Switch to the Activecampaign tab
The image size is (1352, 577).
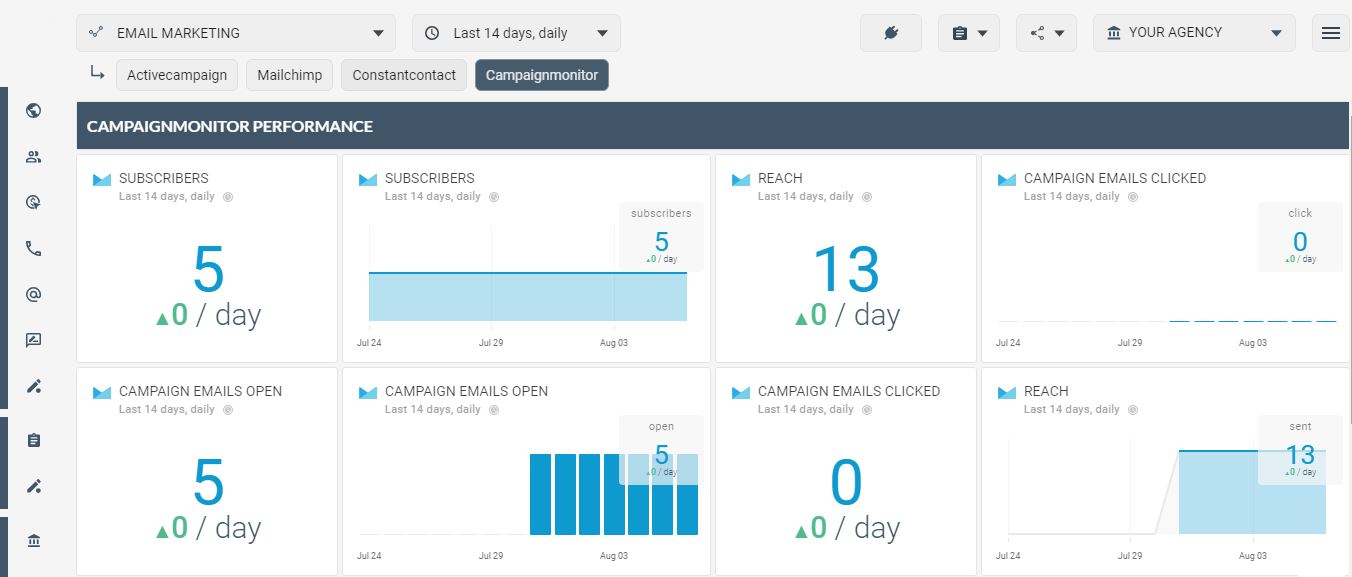pos(177,75)
